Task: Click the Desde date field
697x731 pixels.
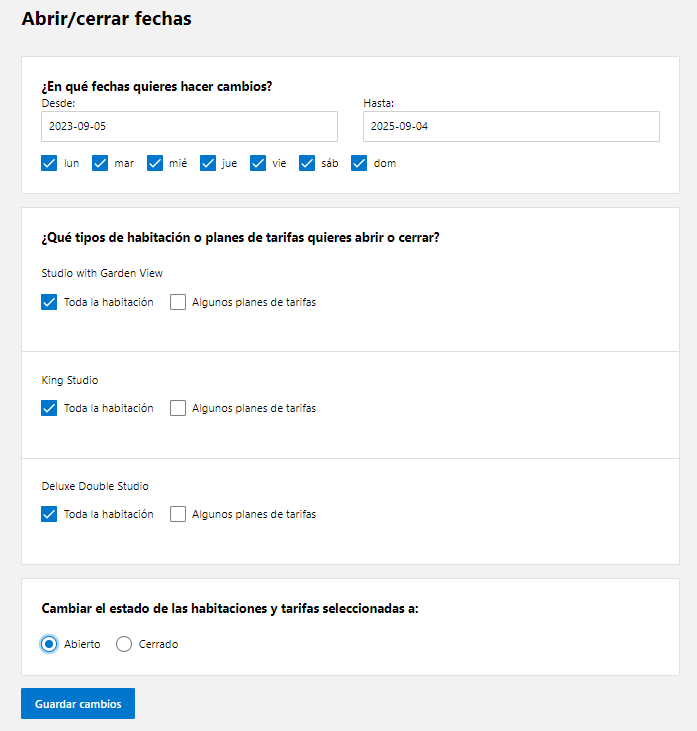Action: [189, 126]
